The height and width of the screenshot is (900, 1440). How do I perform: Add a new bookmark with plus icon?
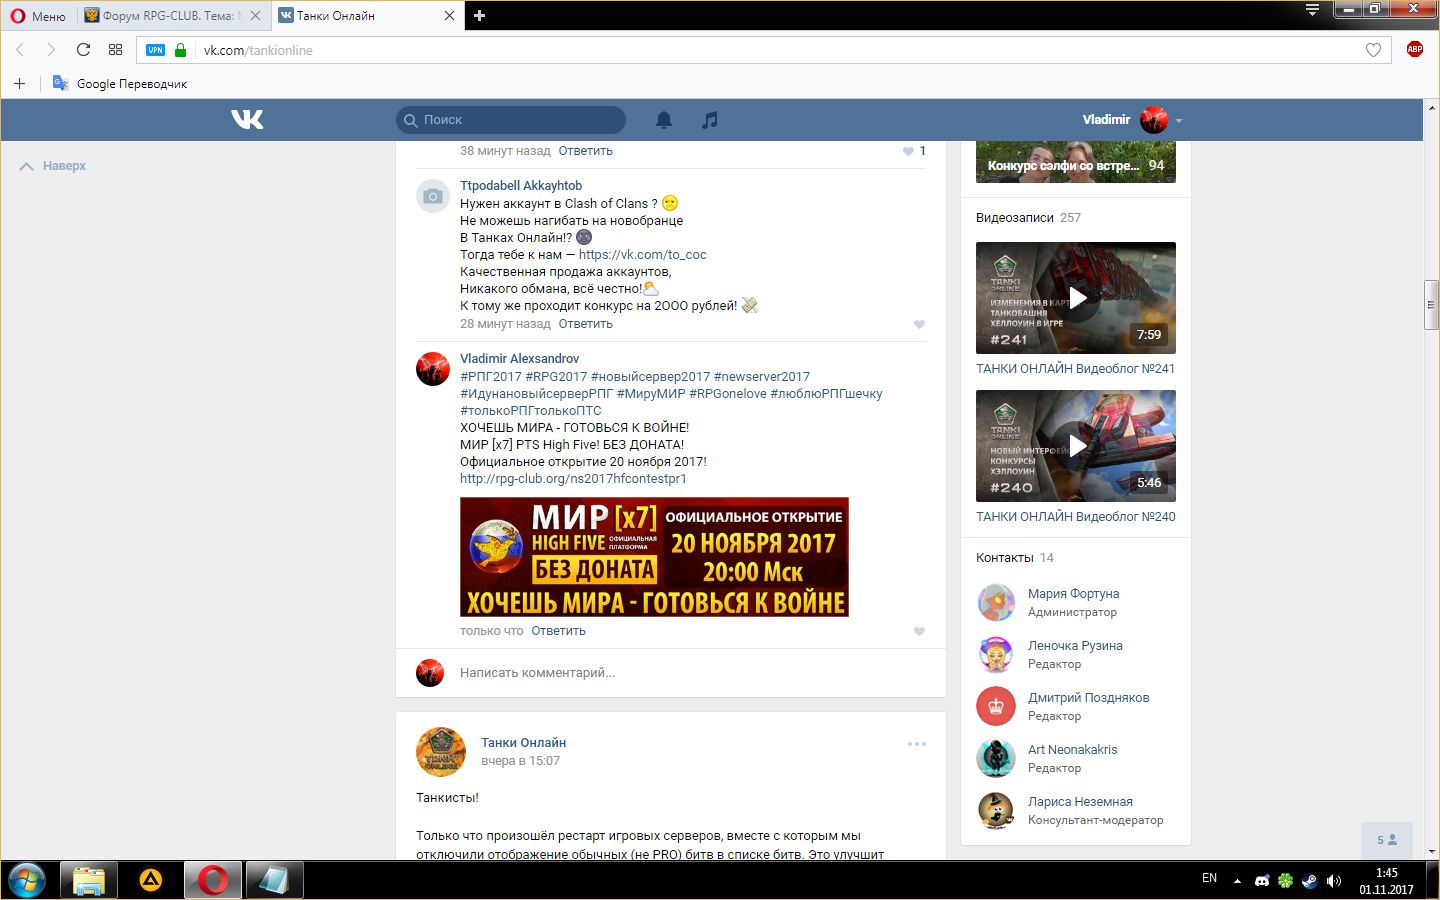coord(19,83)
